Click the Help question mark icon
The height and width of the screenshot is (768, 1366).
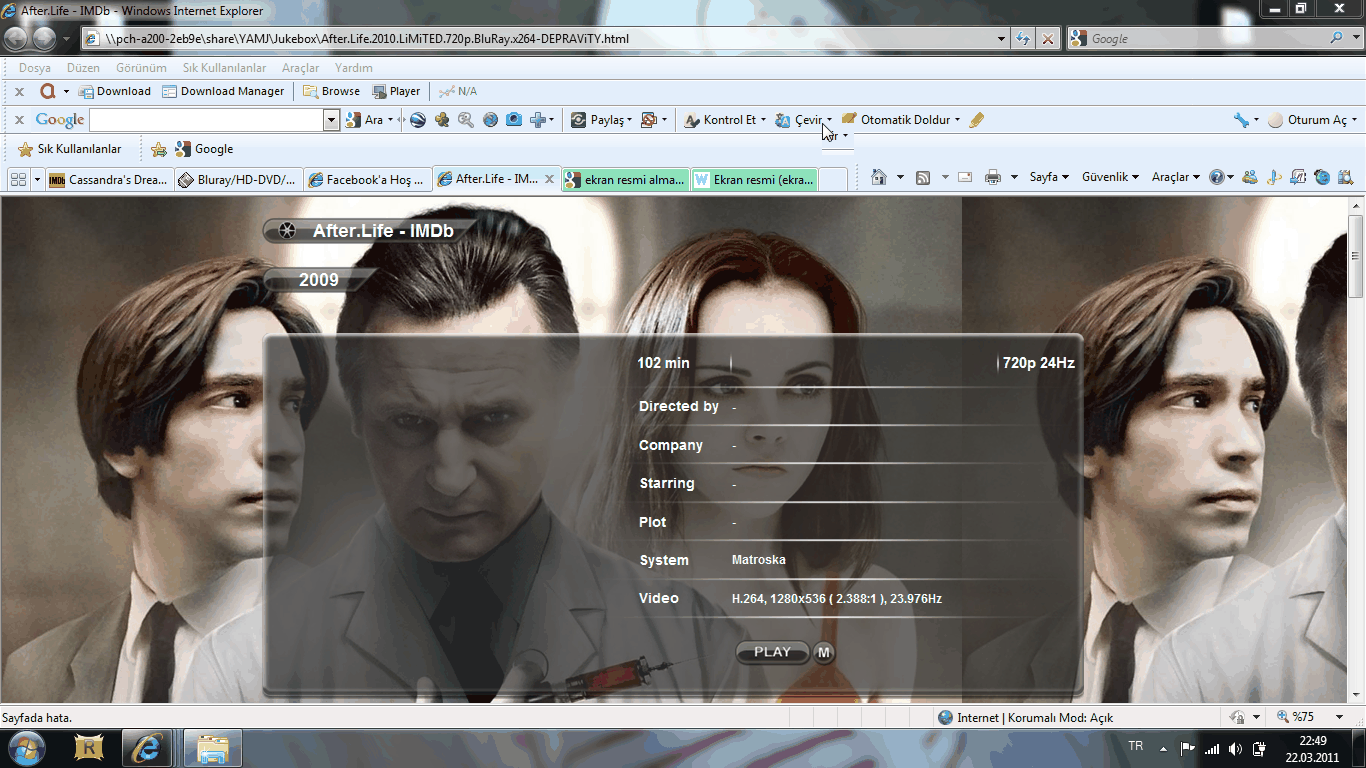[x=1217, y=177]
